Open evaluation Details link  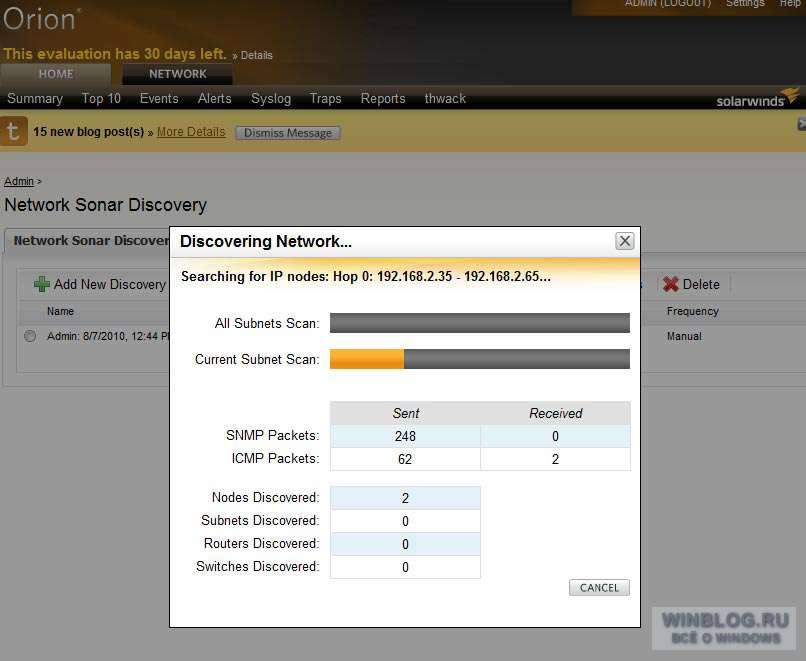257,55
